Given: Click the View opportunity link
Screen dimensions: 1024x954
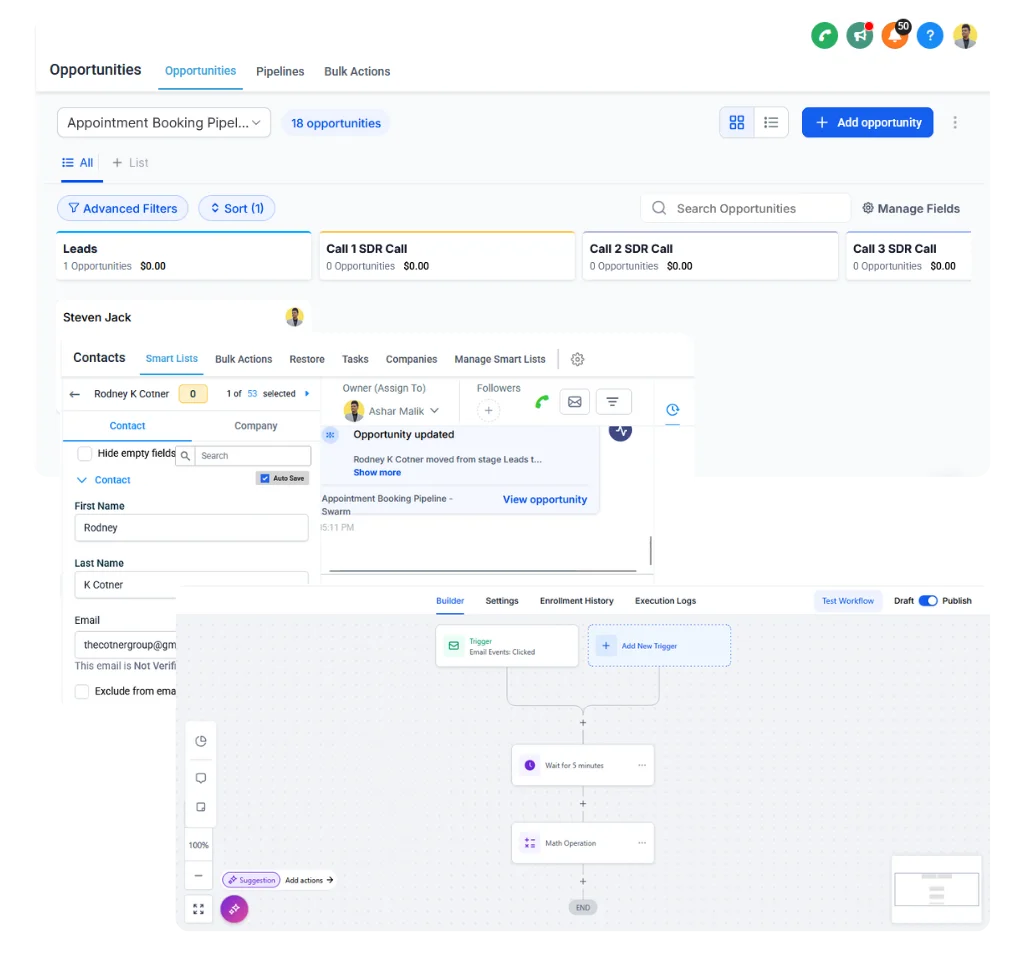Looking at the screenshot, I should [544, 499].
